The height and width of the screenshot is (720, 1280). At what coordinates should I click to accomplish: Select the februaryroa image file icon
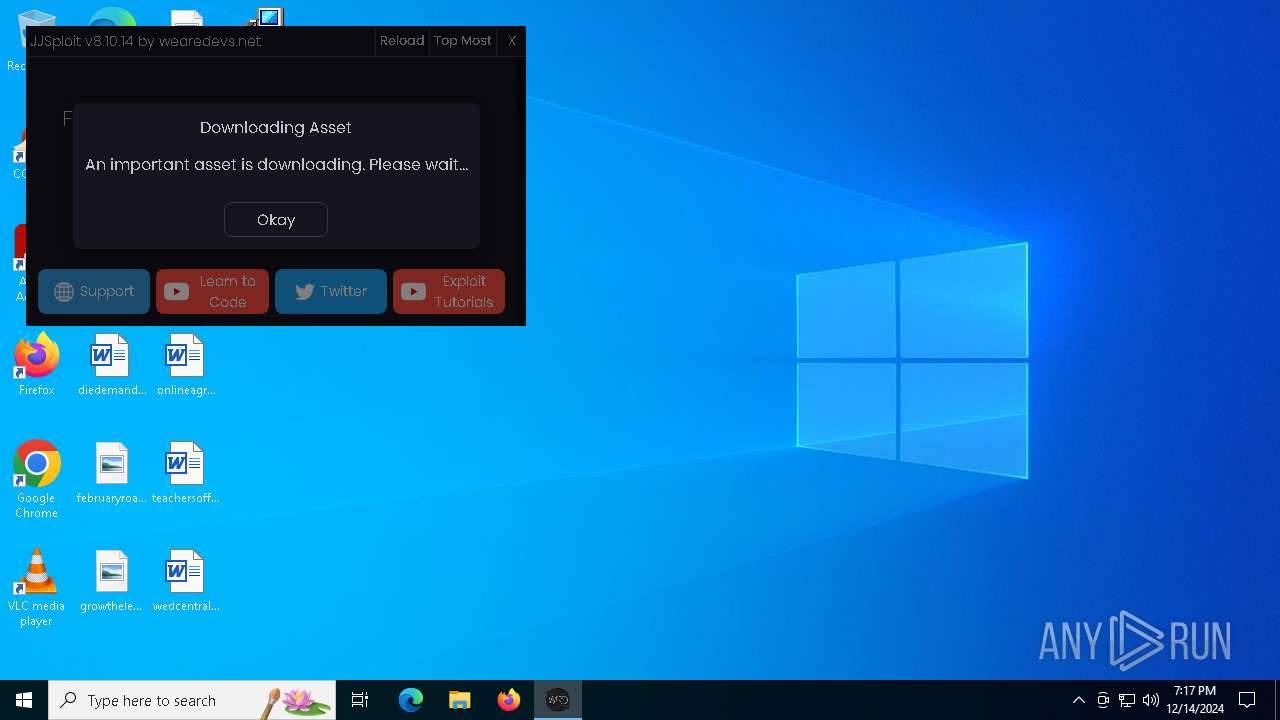pos(111,473)
